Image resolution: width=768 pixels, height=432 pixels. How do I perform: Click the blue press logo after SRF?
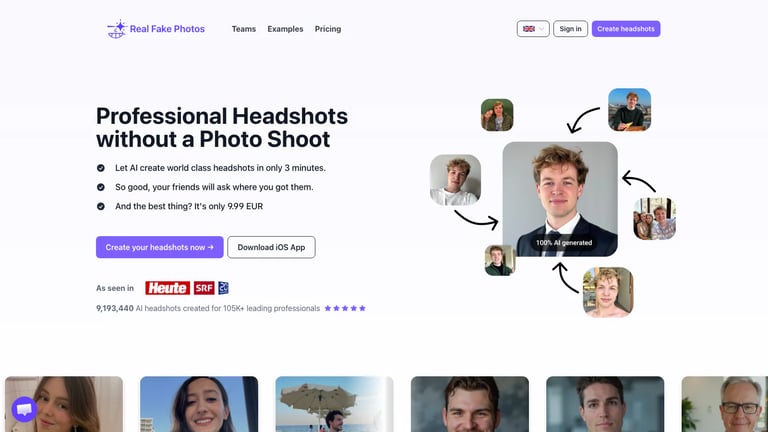[x=223, y=288]
